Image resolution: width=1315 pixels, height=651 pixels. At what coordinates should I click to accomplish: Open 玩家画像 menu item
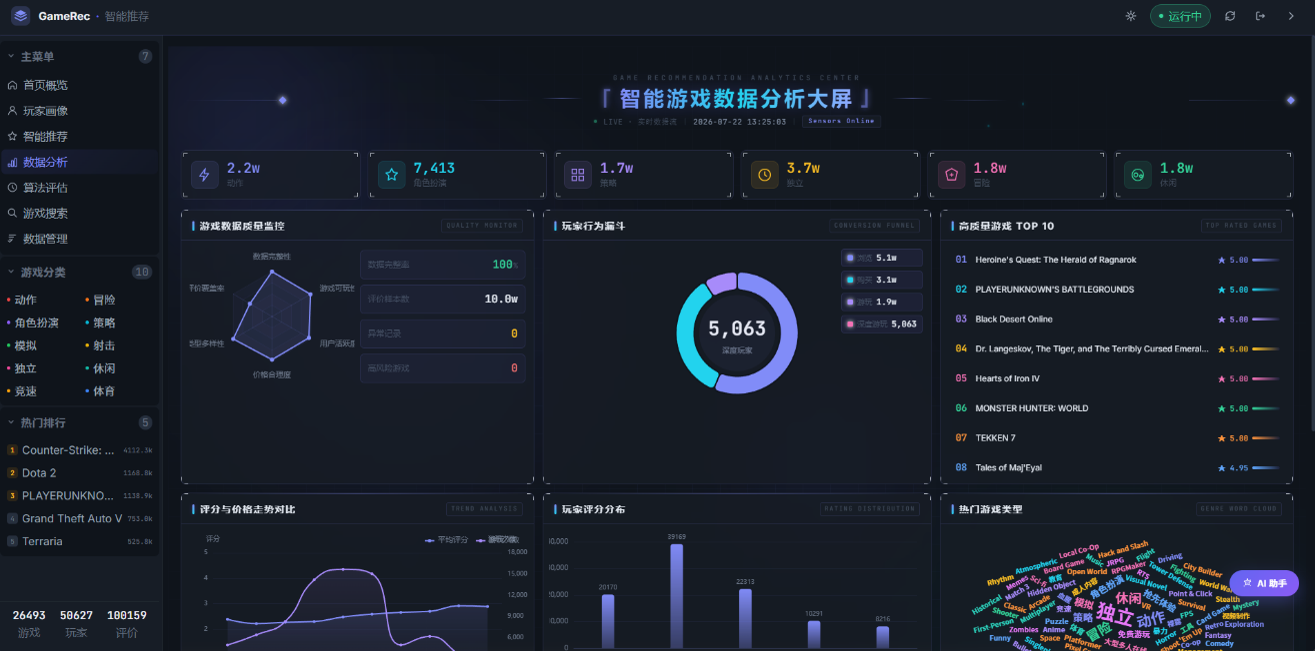coord(80,111)
